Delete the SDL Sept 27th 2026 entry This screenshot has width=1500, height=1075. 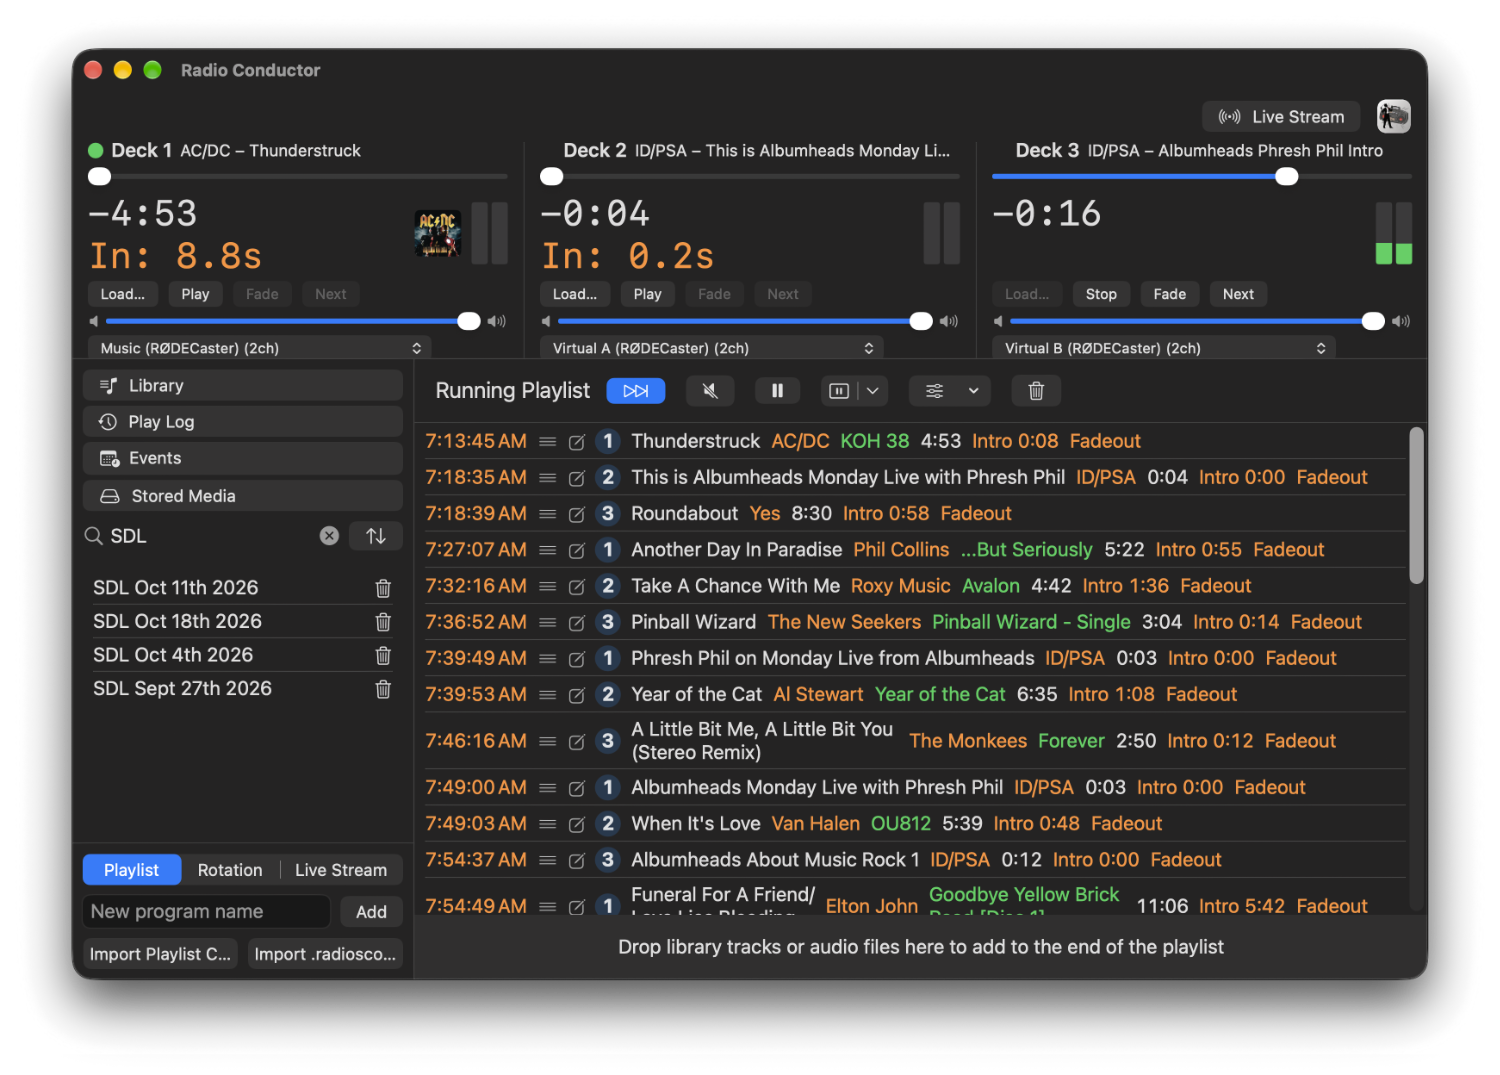tap(383, 689)
